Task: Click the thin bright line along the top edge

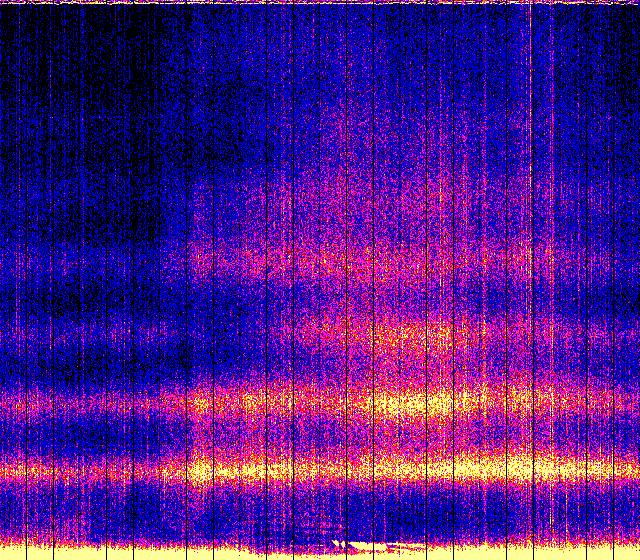Action: point(320,3)
